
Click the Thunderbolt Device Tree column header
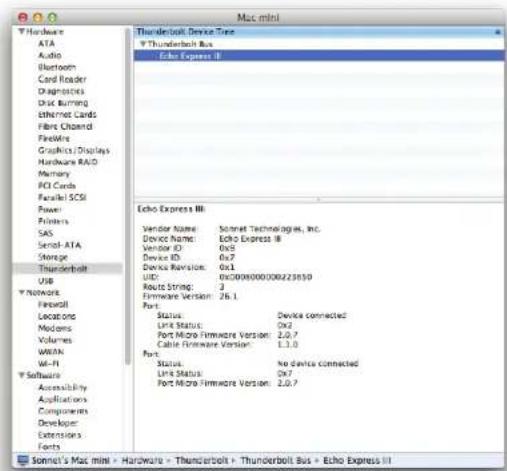pos(319,32)
